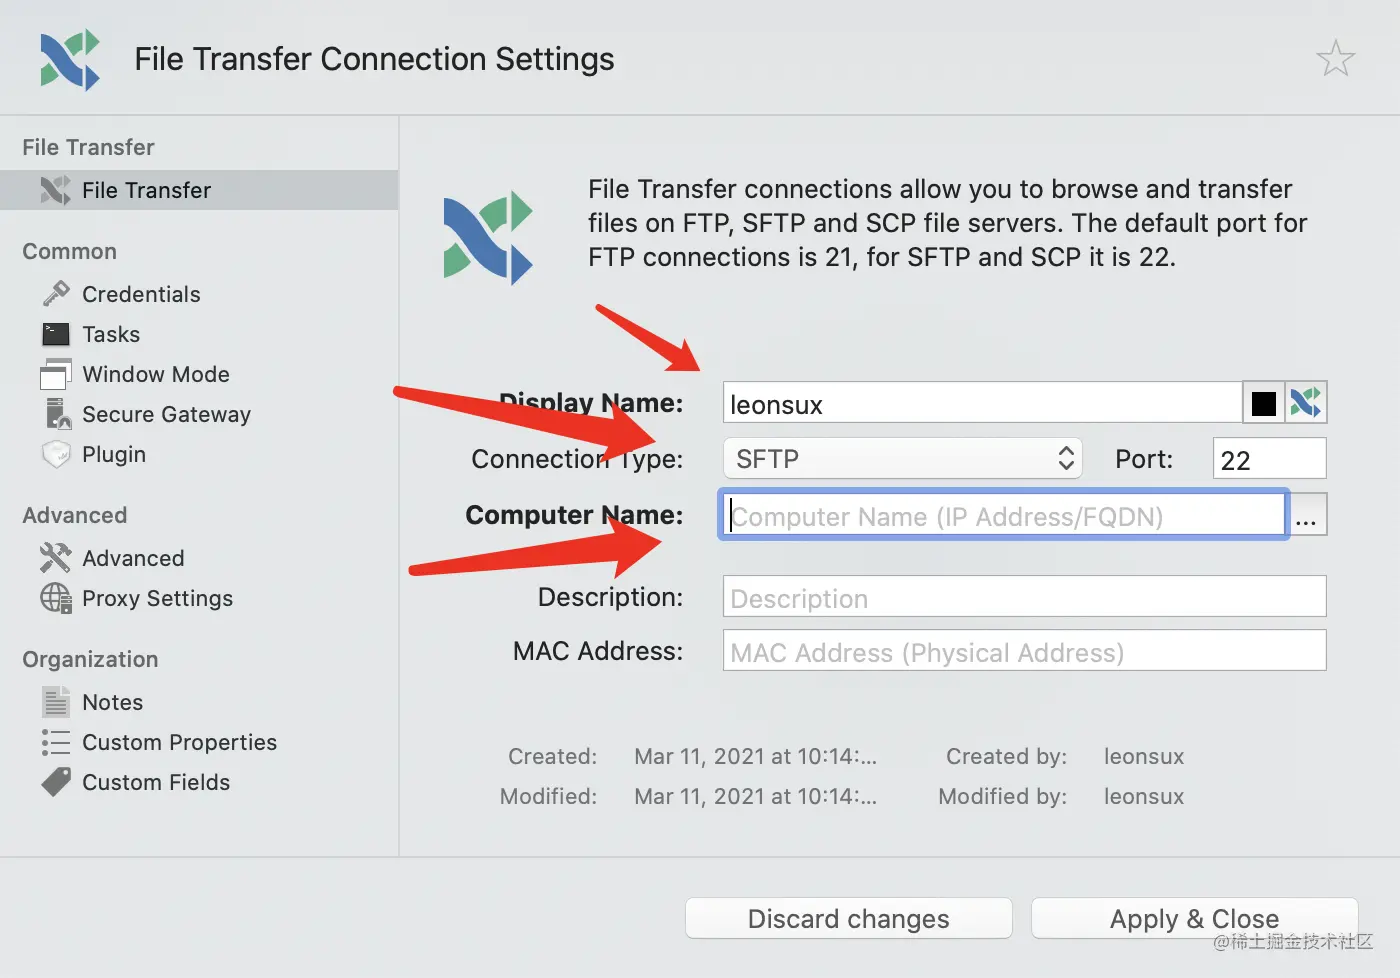This screenshot has height=978, width=1400.
Task: Click the Window Mode icon
Action: point(56,374)
